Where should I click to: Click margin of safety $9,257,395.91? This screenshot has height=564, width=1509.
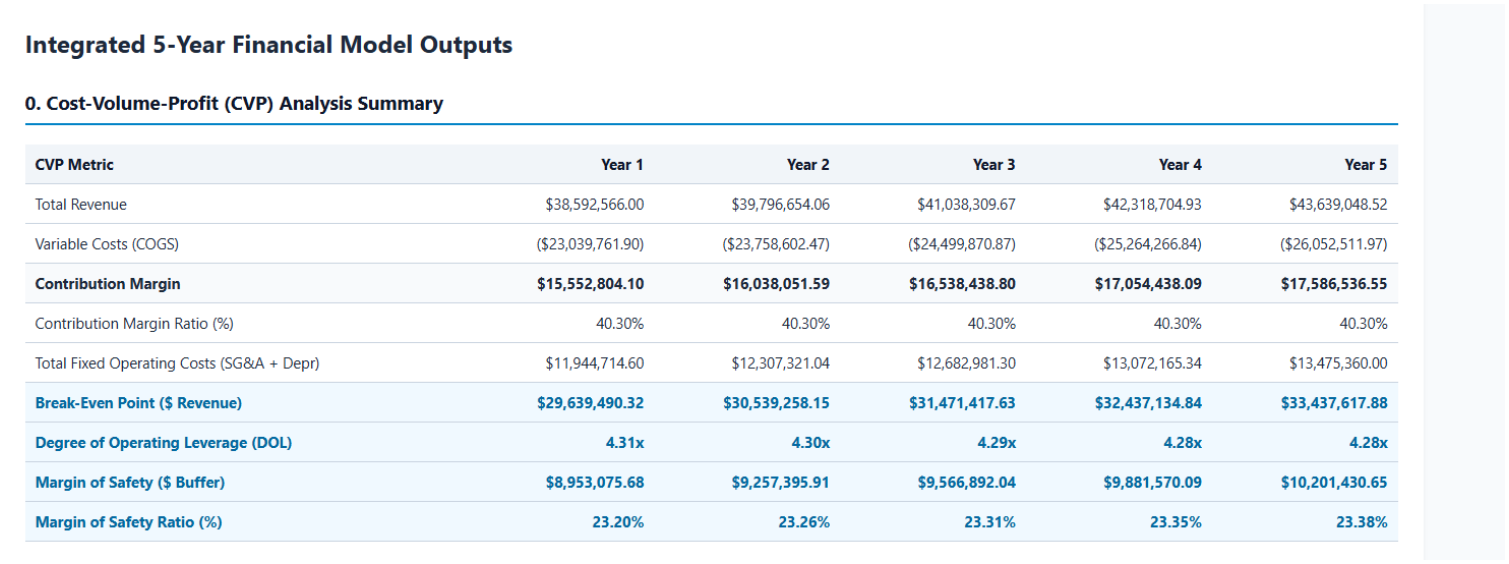pyautogui.click(x=781, y=483)
